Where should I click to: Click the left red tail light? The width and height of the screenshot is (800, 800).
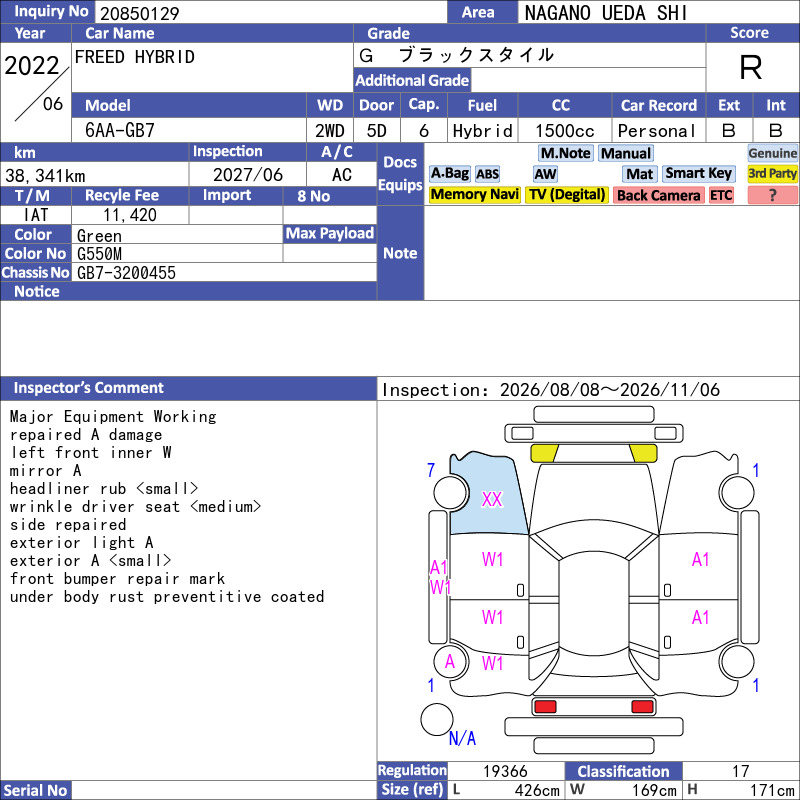[545, 707]
